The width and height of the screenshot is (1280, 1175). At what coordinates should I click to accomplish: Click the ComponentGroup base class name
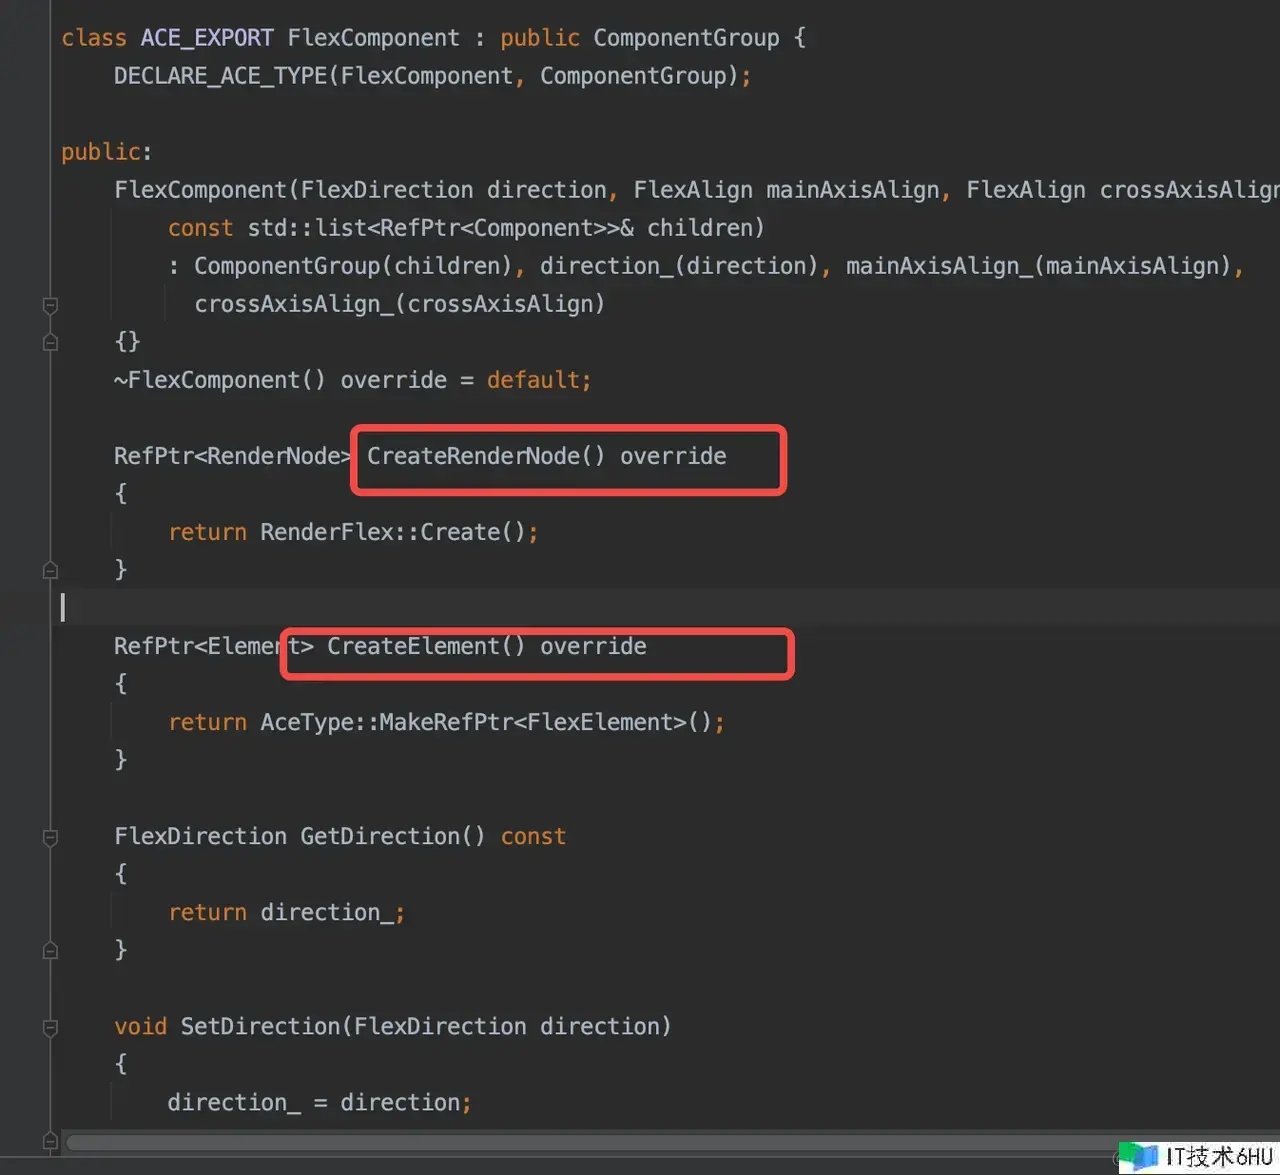pos(686,38)
